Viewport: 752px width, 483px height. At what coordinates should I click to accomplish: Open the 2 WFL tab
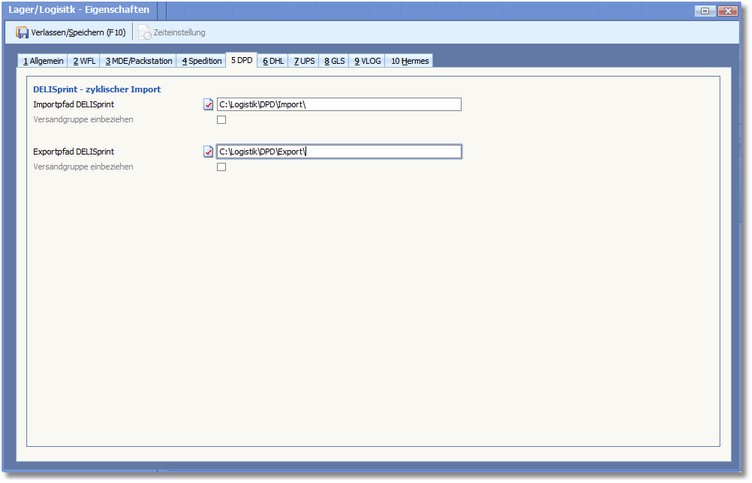pyautogui.click(x=84, y=61)
